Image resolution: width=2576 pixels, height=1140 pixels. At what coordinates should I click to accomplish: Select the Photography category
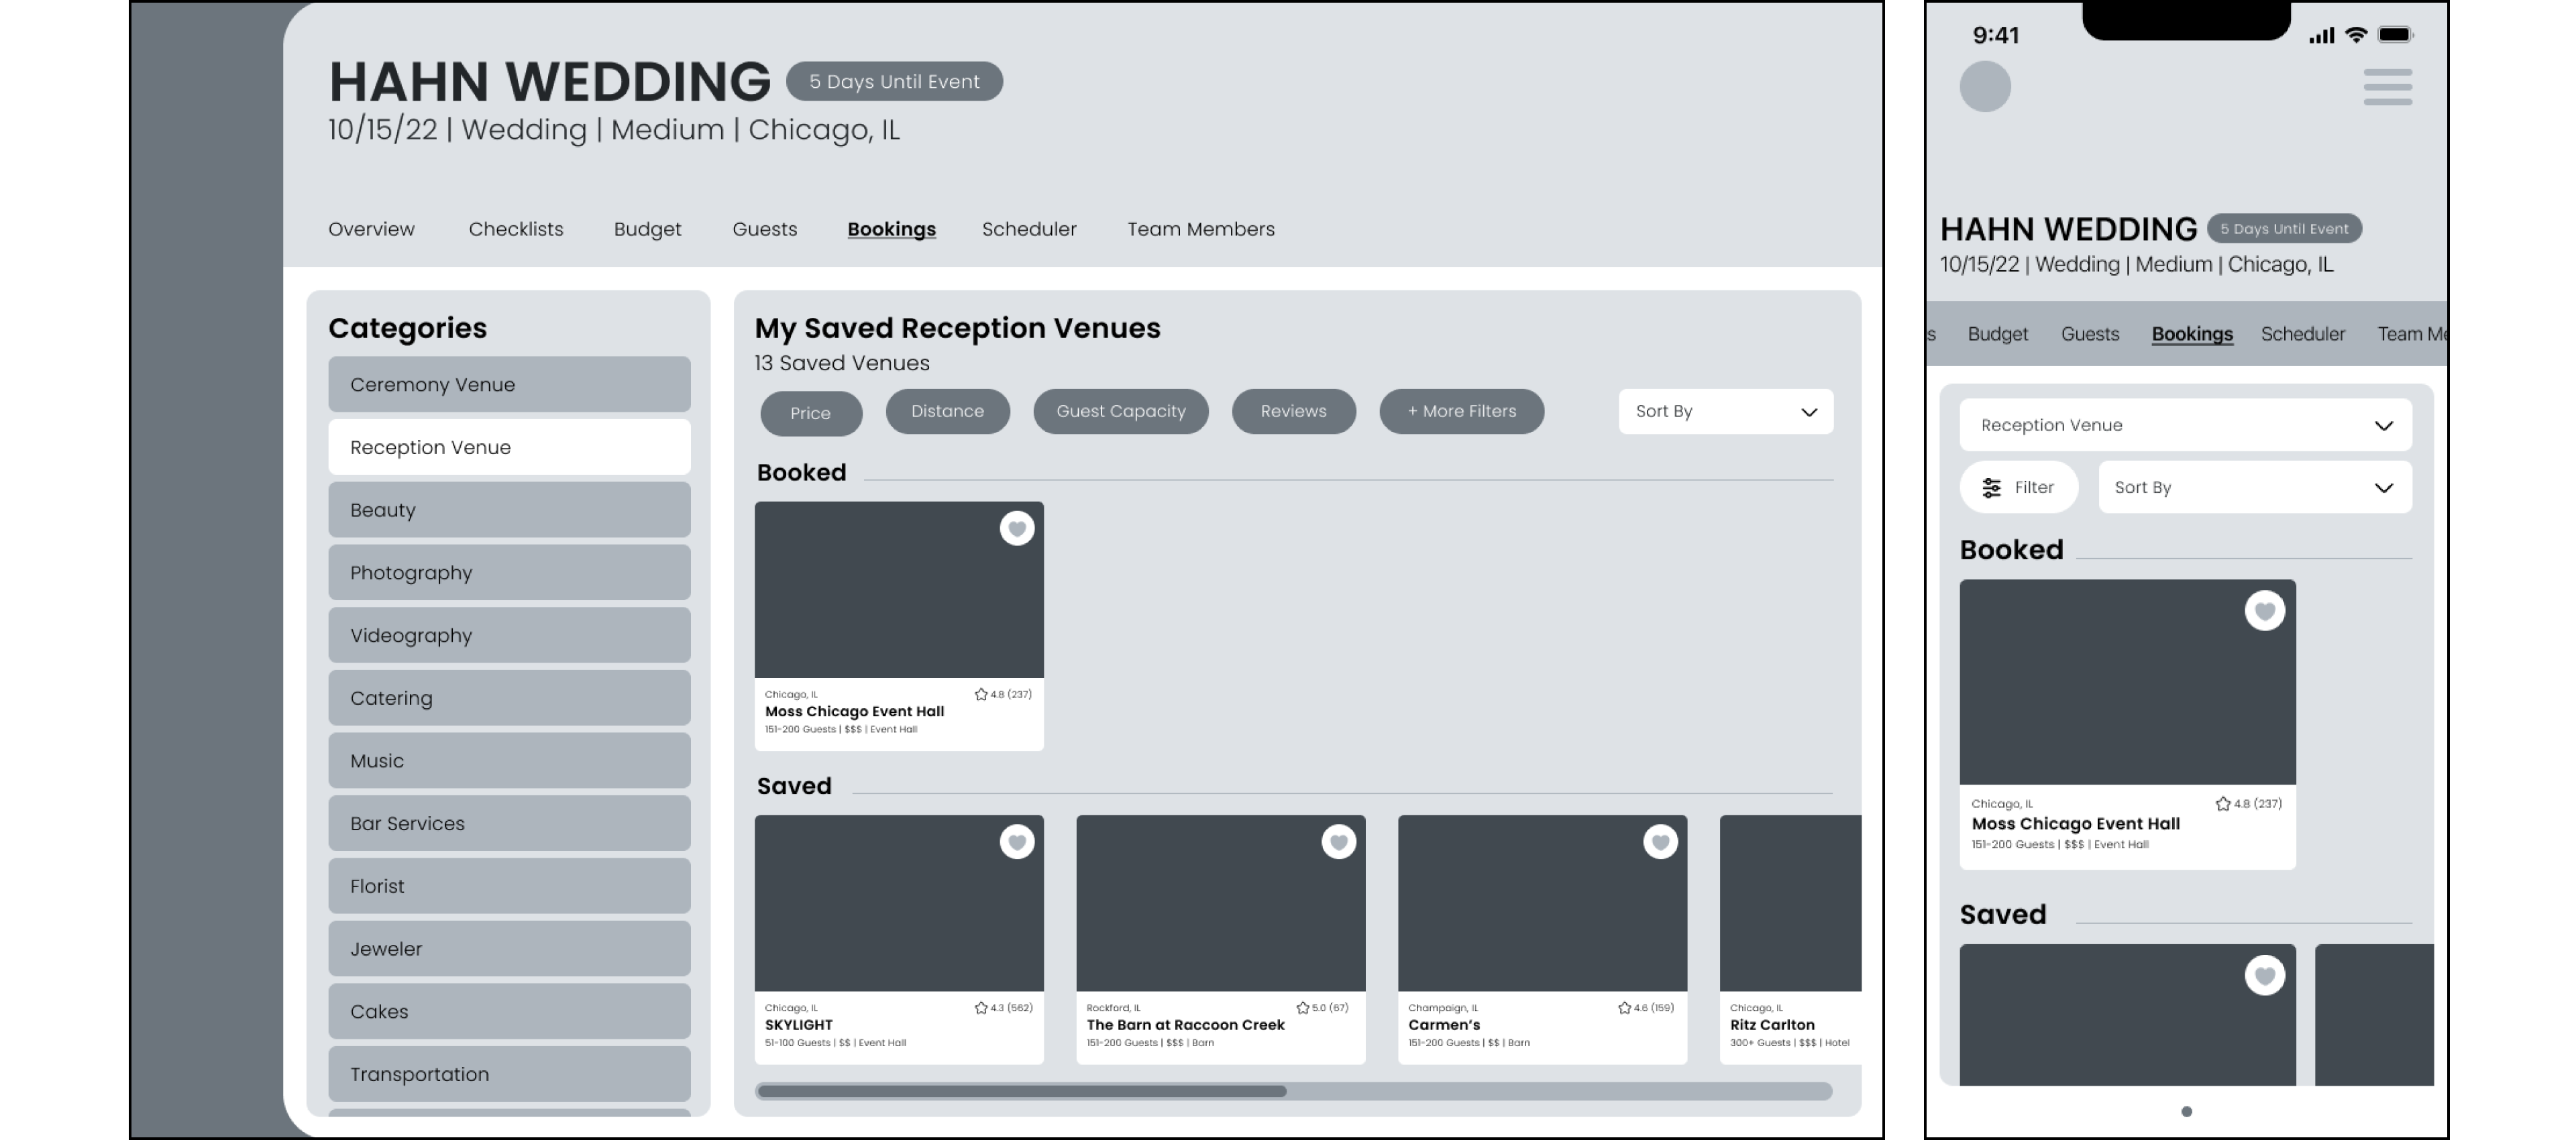pyautogui.click(x=509, y=573)
